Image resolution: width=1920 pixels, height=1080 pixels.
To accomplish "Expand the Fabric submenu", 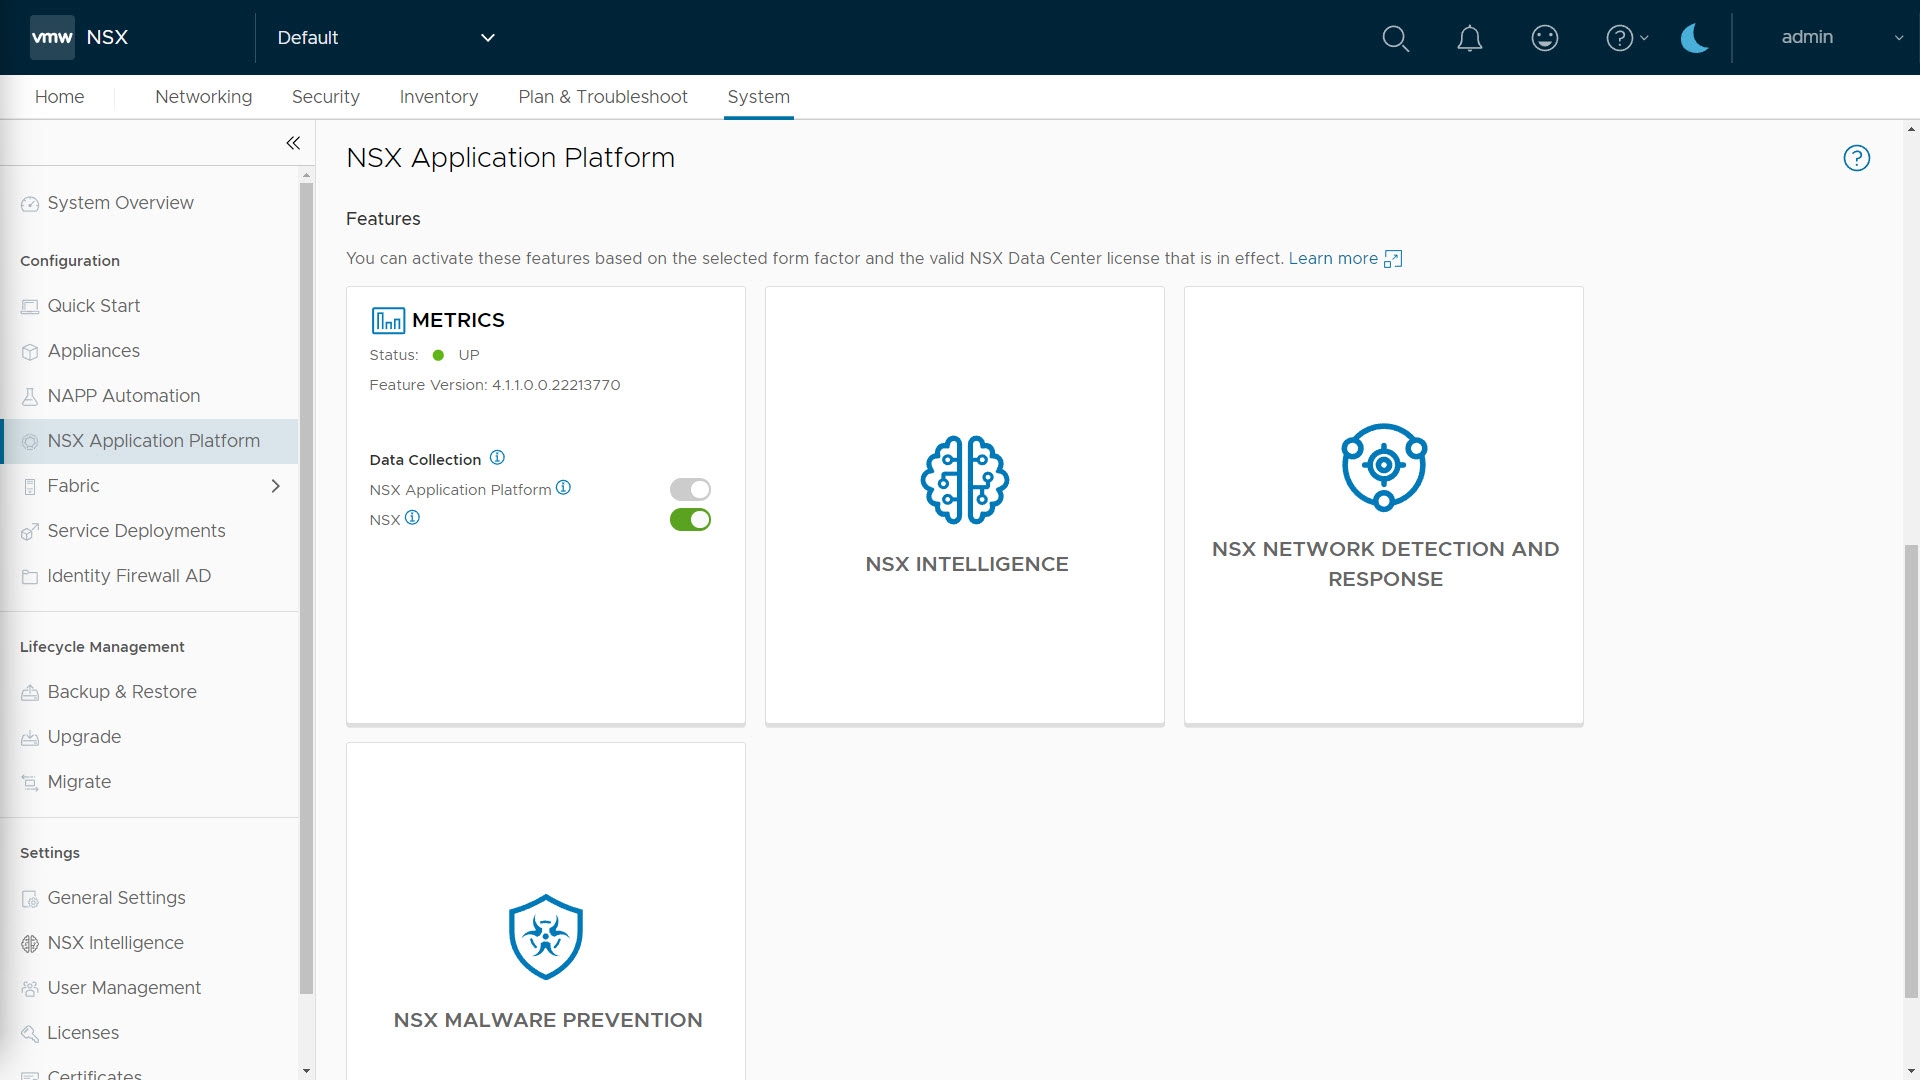I will (x=275, y=486).
